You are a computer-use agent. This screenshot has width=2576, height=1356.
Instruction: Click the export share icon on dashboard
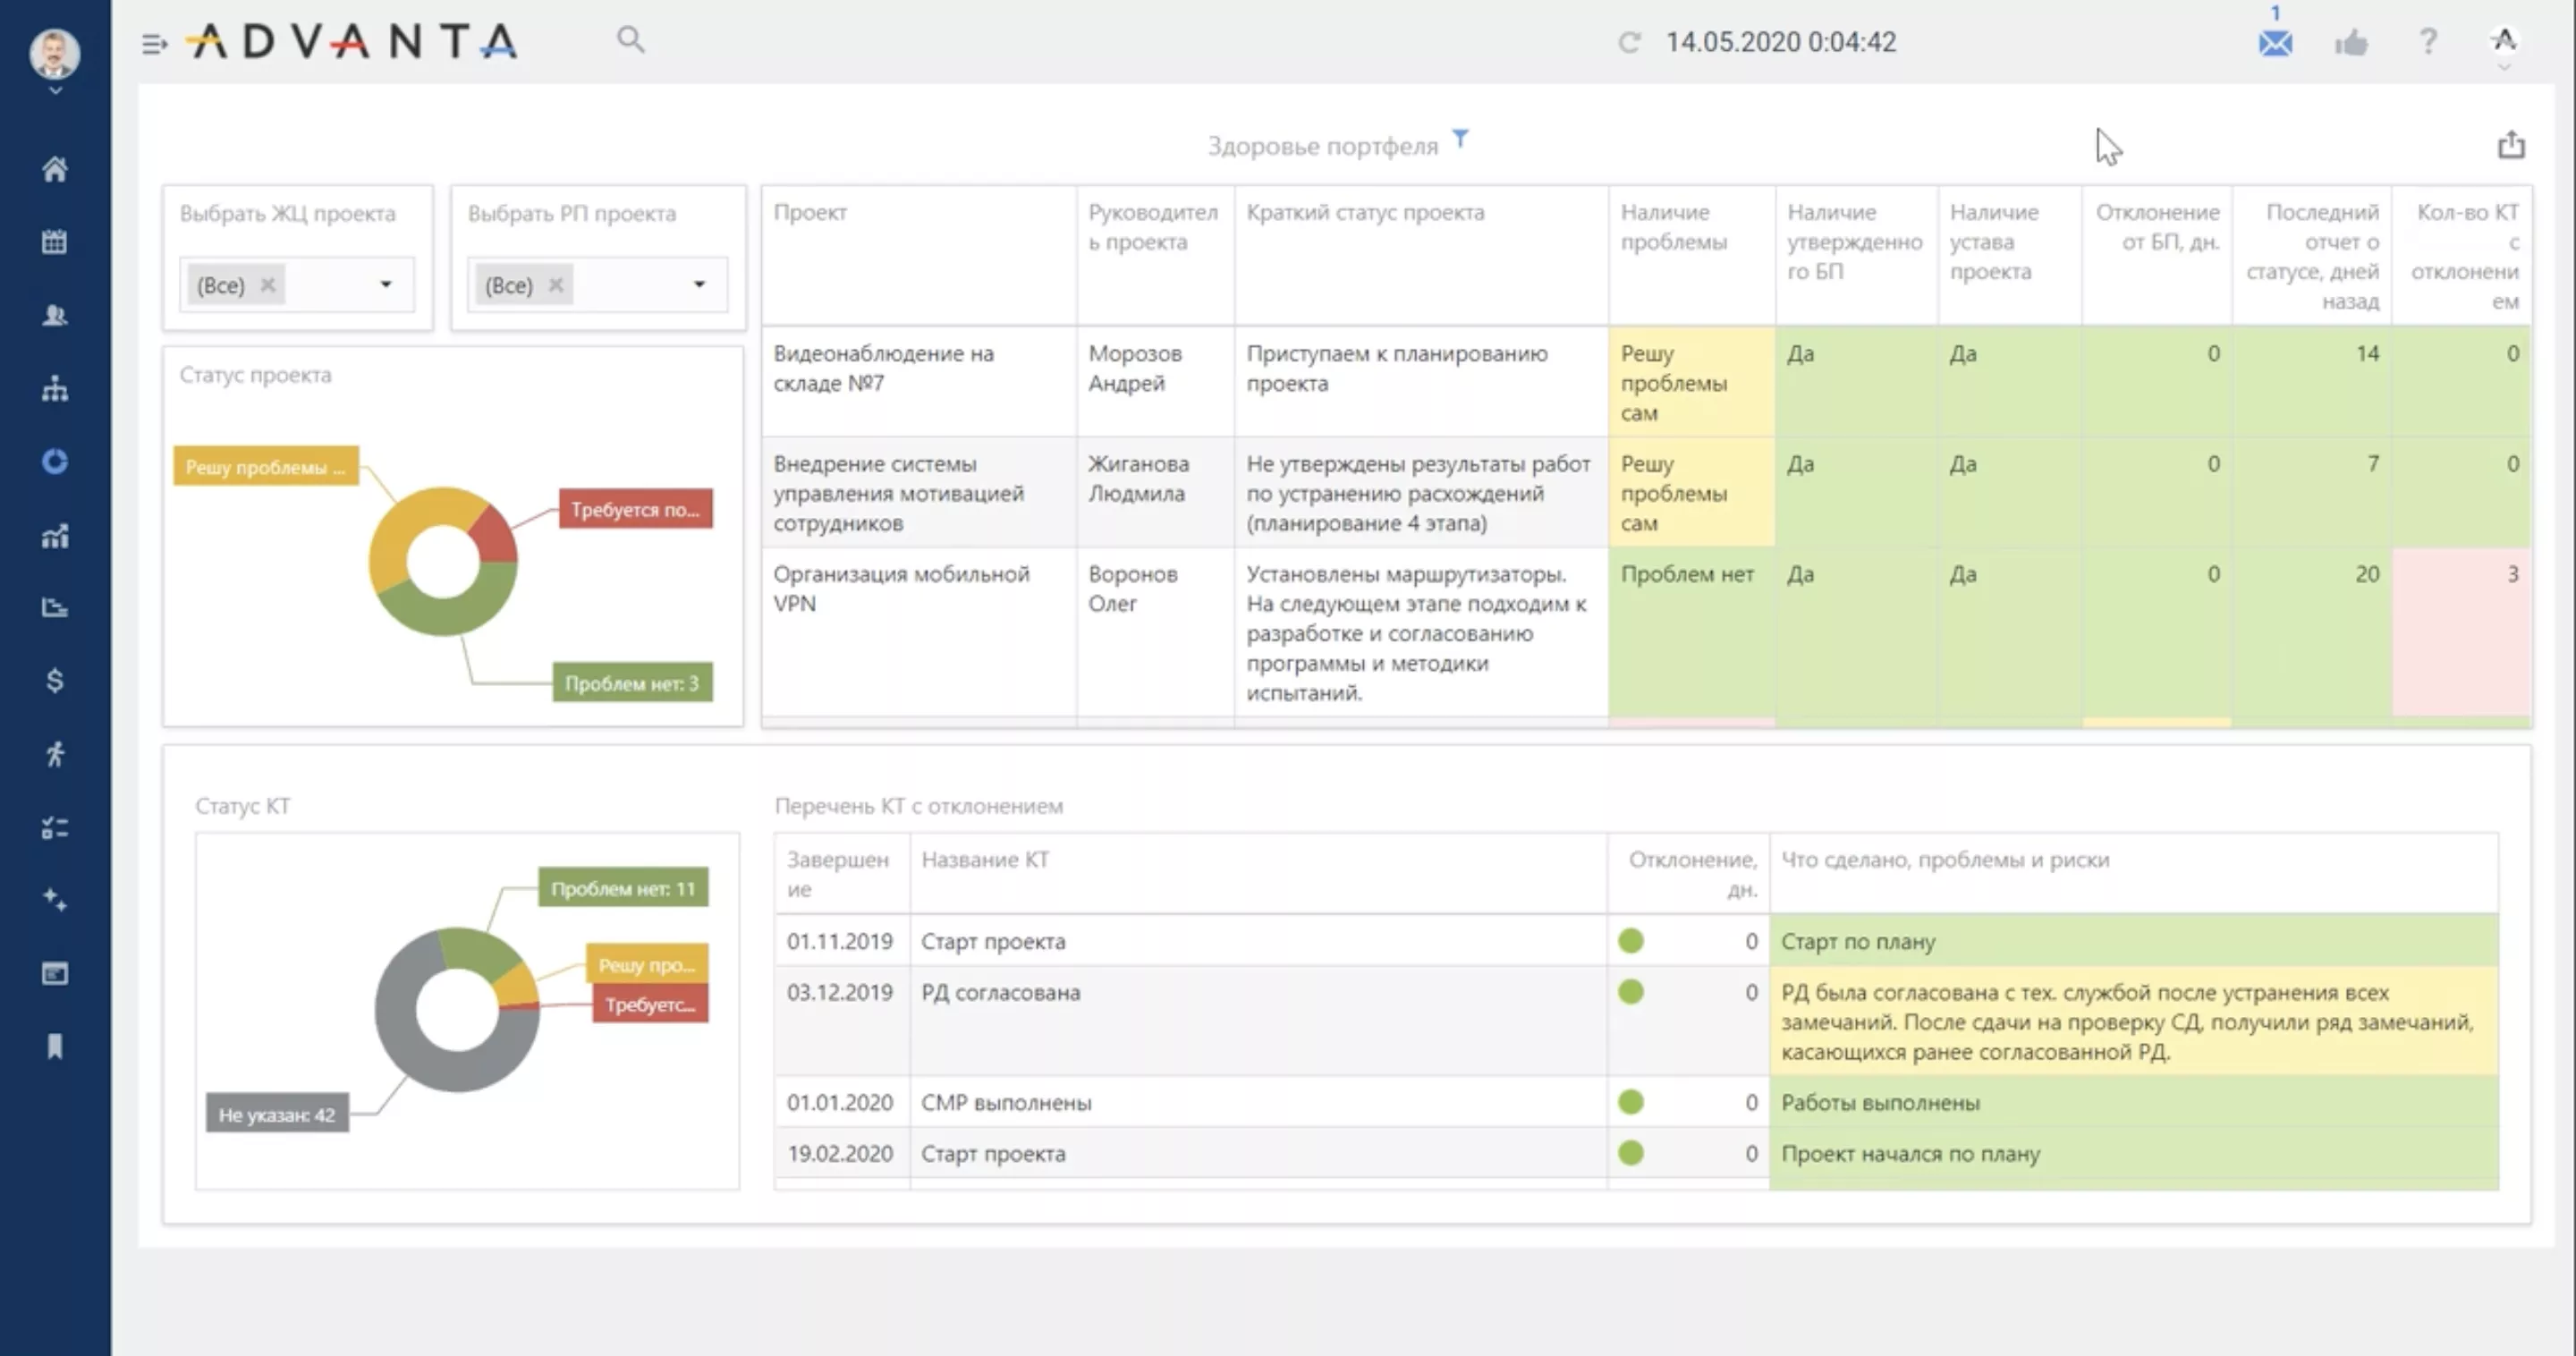(2511, 146)
